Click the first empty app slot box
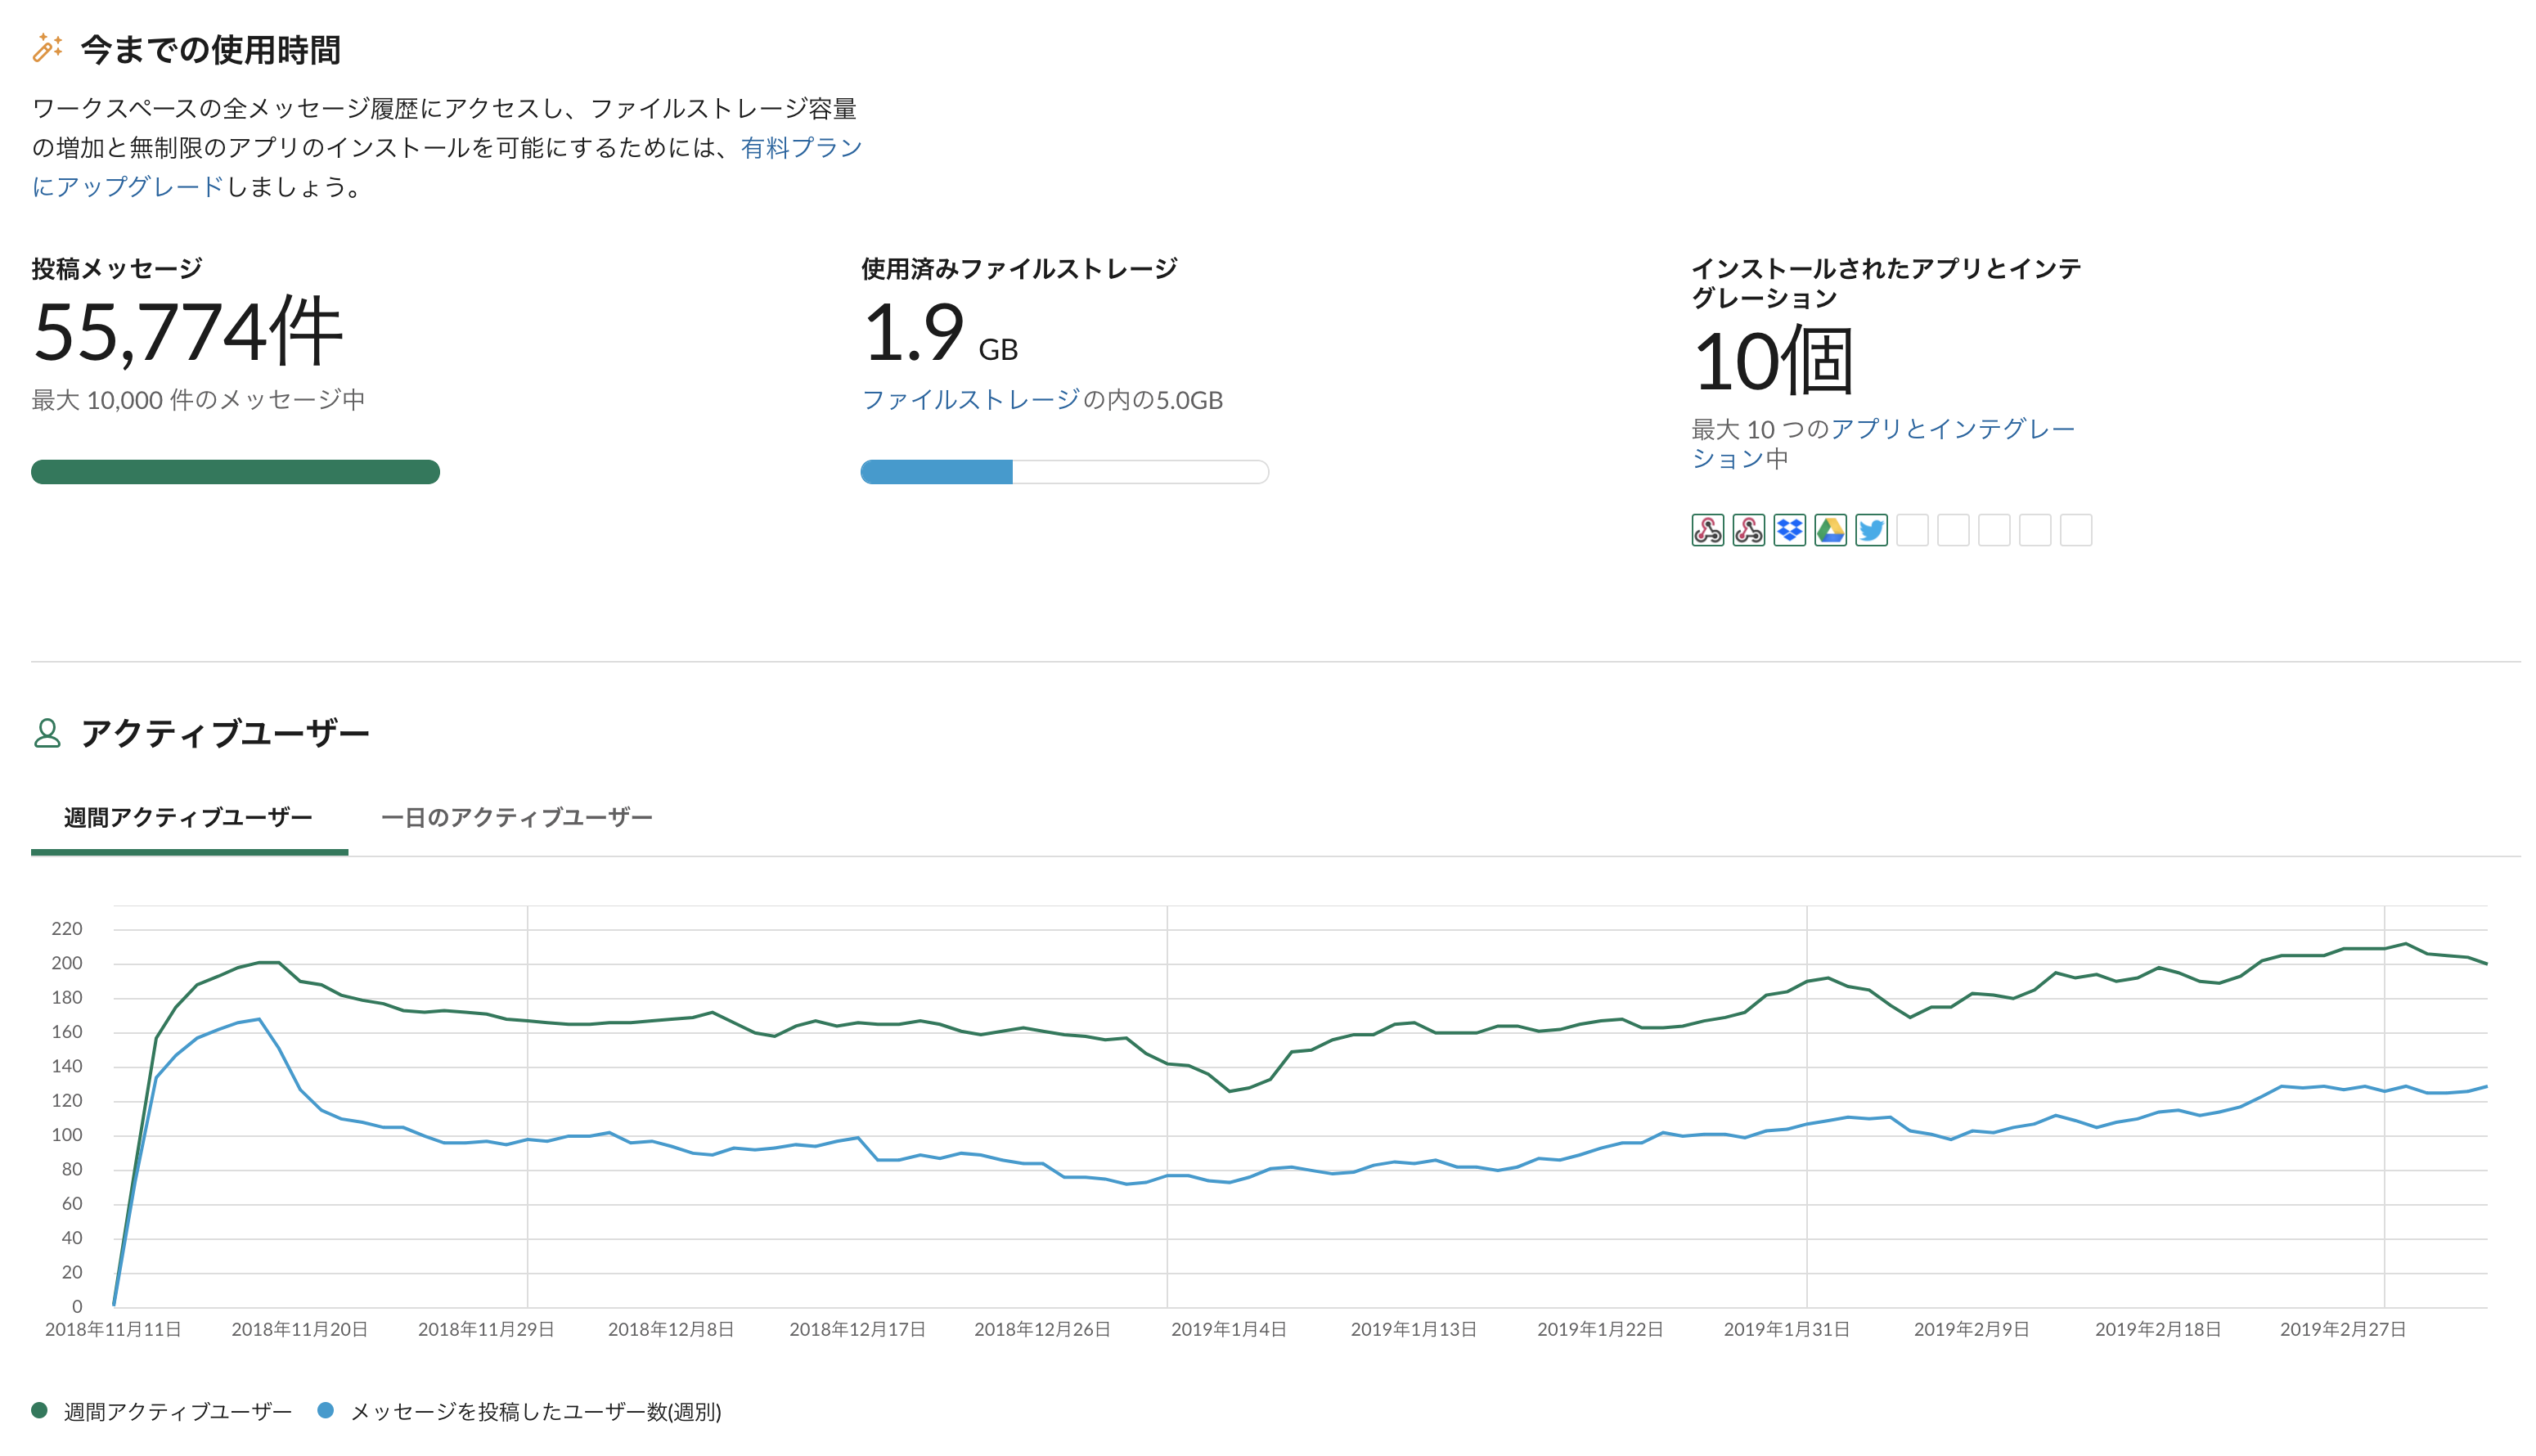The width and height of the screenshot is (2536, 1456). 1912,530
